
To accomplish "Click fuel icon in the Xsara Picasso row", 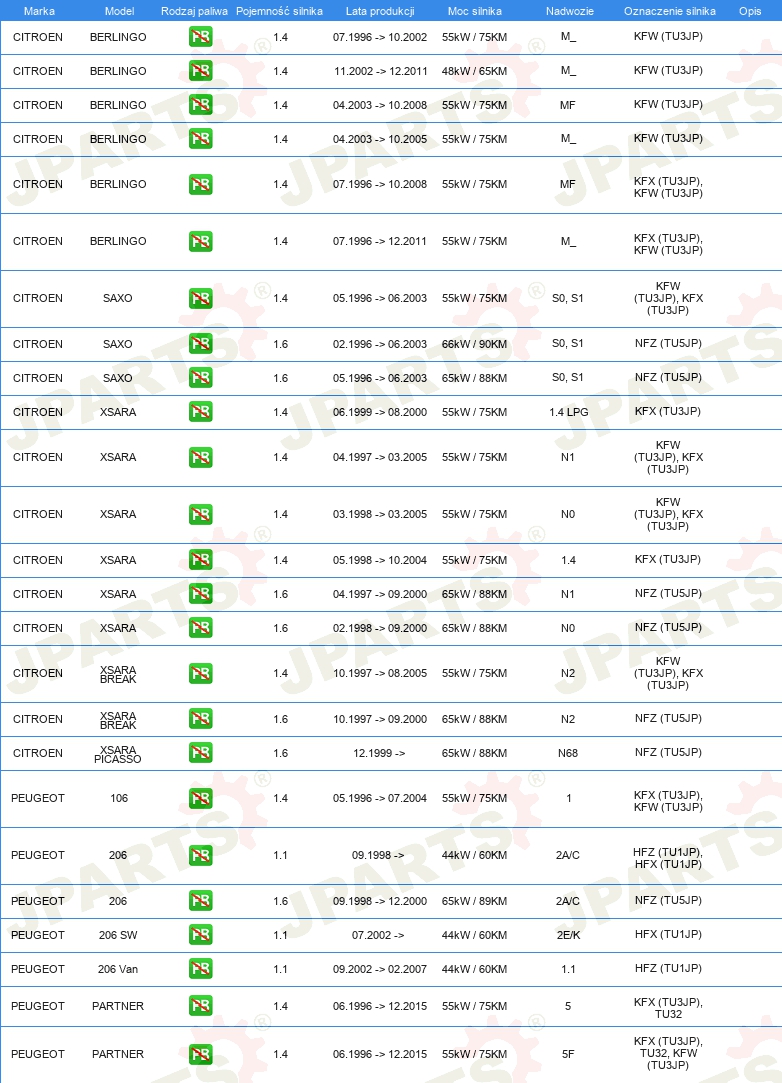I will (x=200, y=753).
